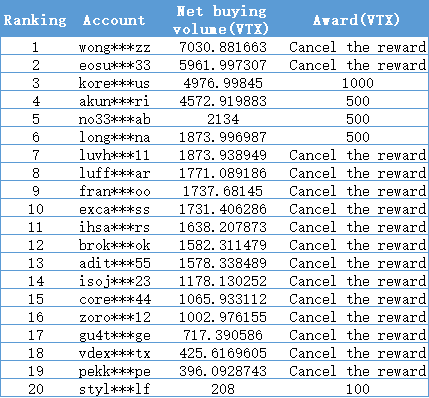Click volume value 1731.406286
Viewport: 429px width, 398px height.
[223, 209]
